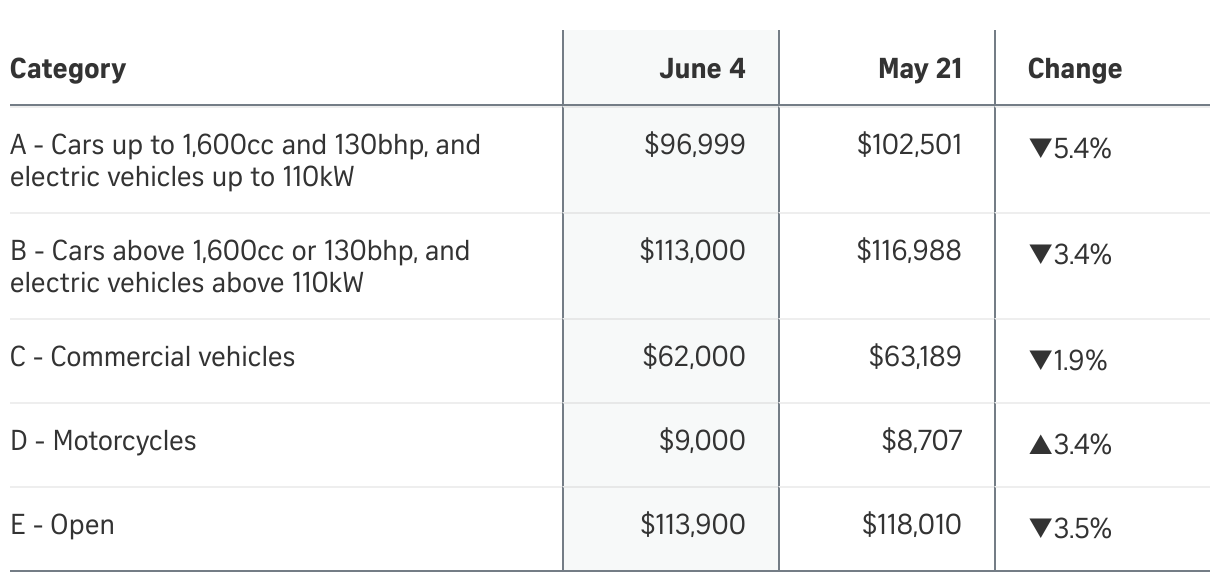Select the June 4 column header
The image size is (1220, 582).
click(702, 69)
